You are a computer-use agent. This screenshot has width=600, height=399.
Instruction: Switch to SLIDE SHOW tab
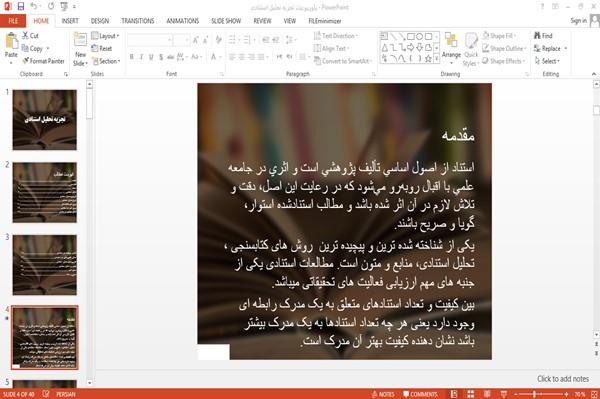pyautogui.click(x=226, y=21)
